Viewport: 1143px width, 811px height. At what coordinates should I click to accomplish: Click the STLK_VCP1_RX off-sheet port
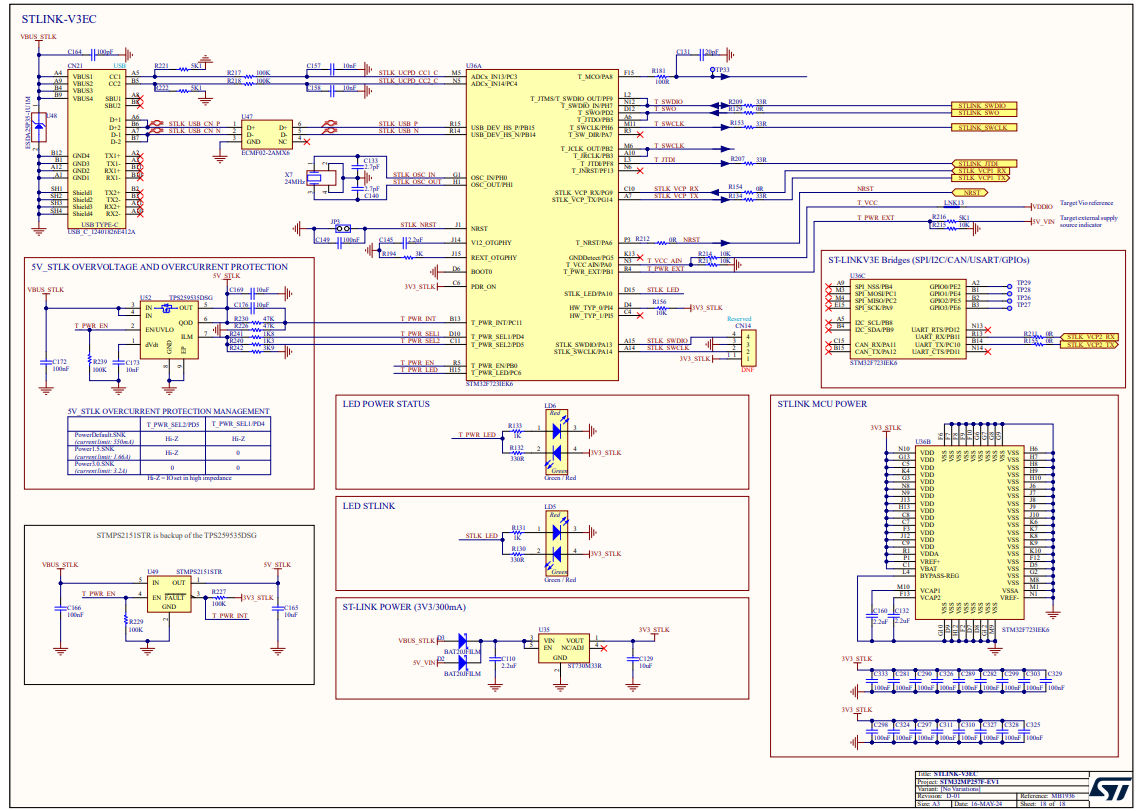(x=981, y=171)
